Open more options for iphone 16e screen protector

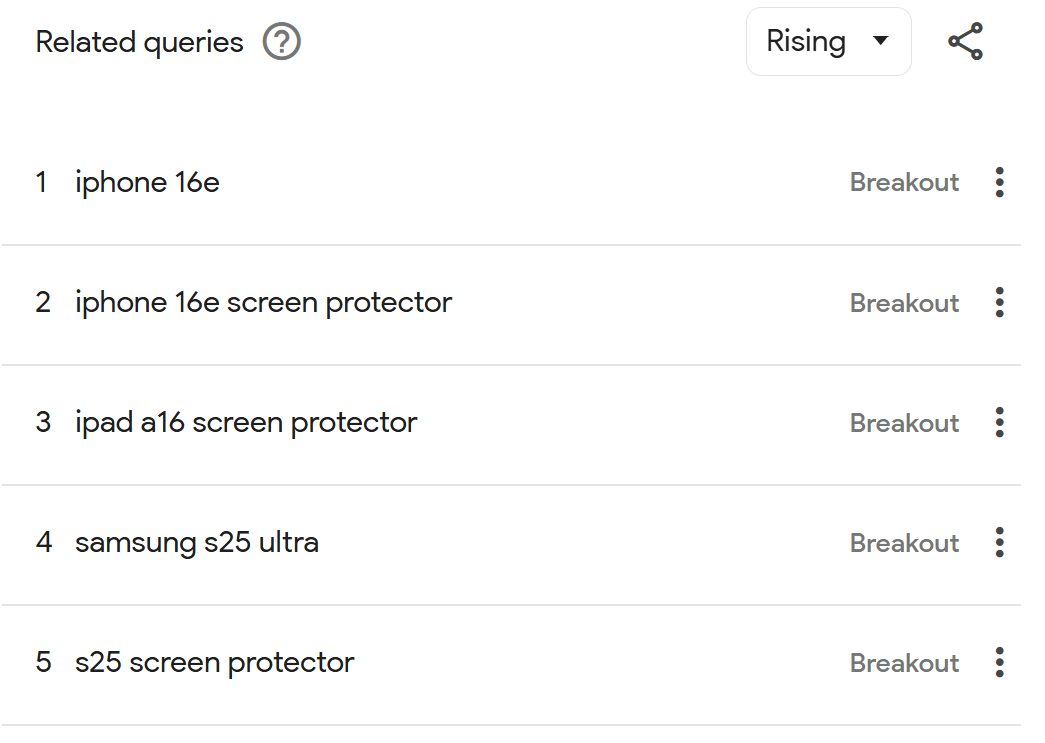[999, 302]
